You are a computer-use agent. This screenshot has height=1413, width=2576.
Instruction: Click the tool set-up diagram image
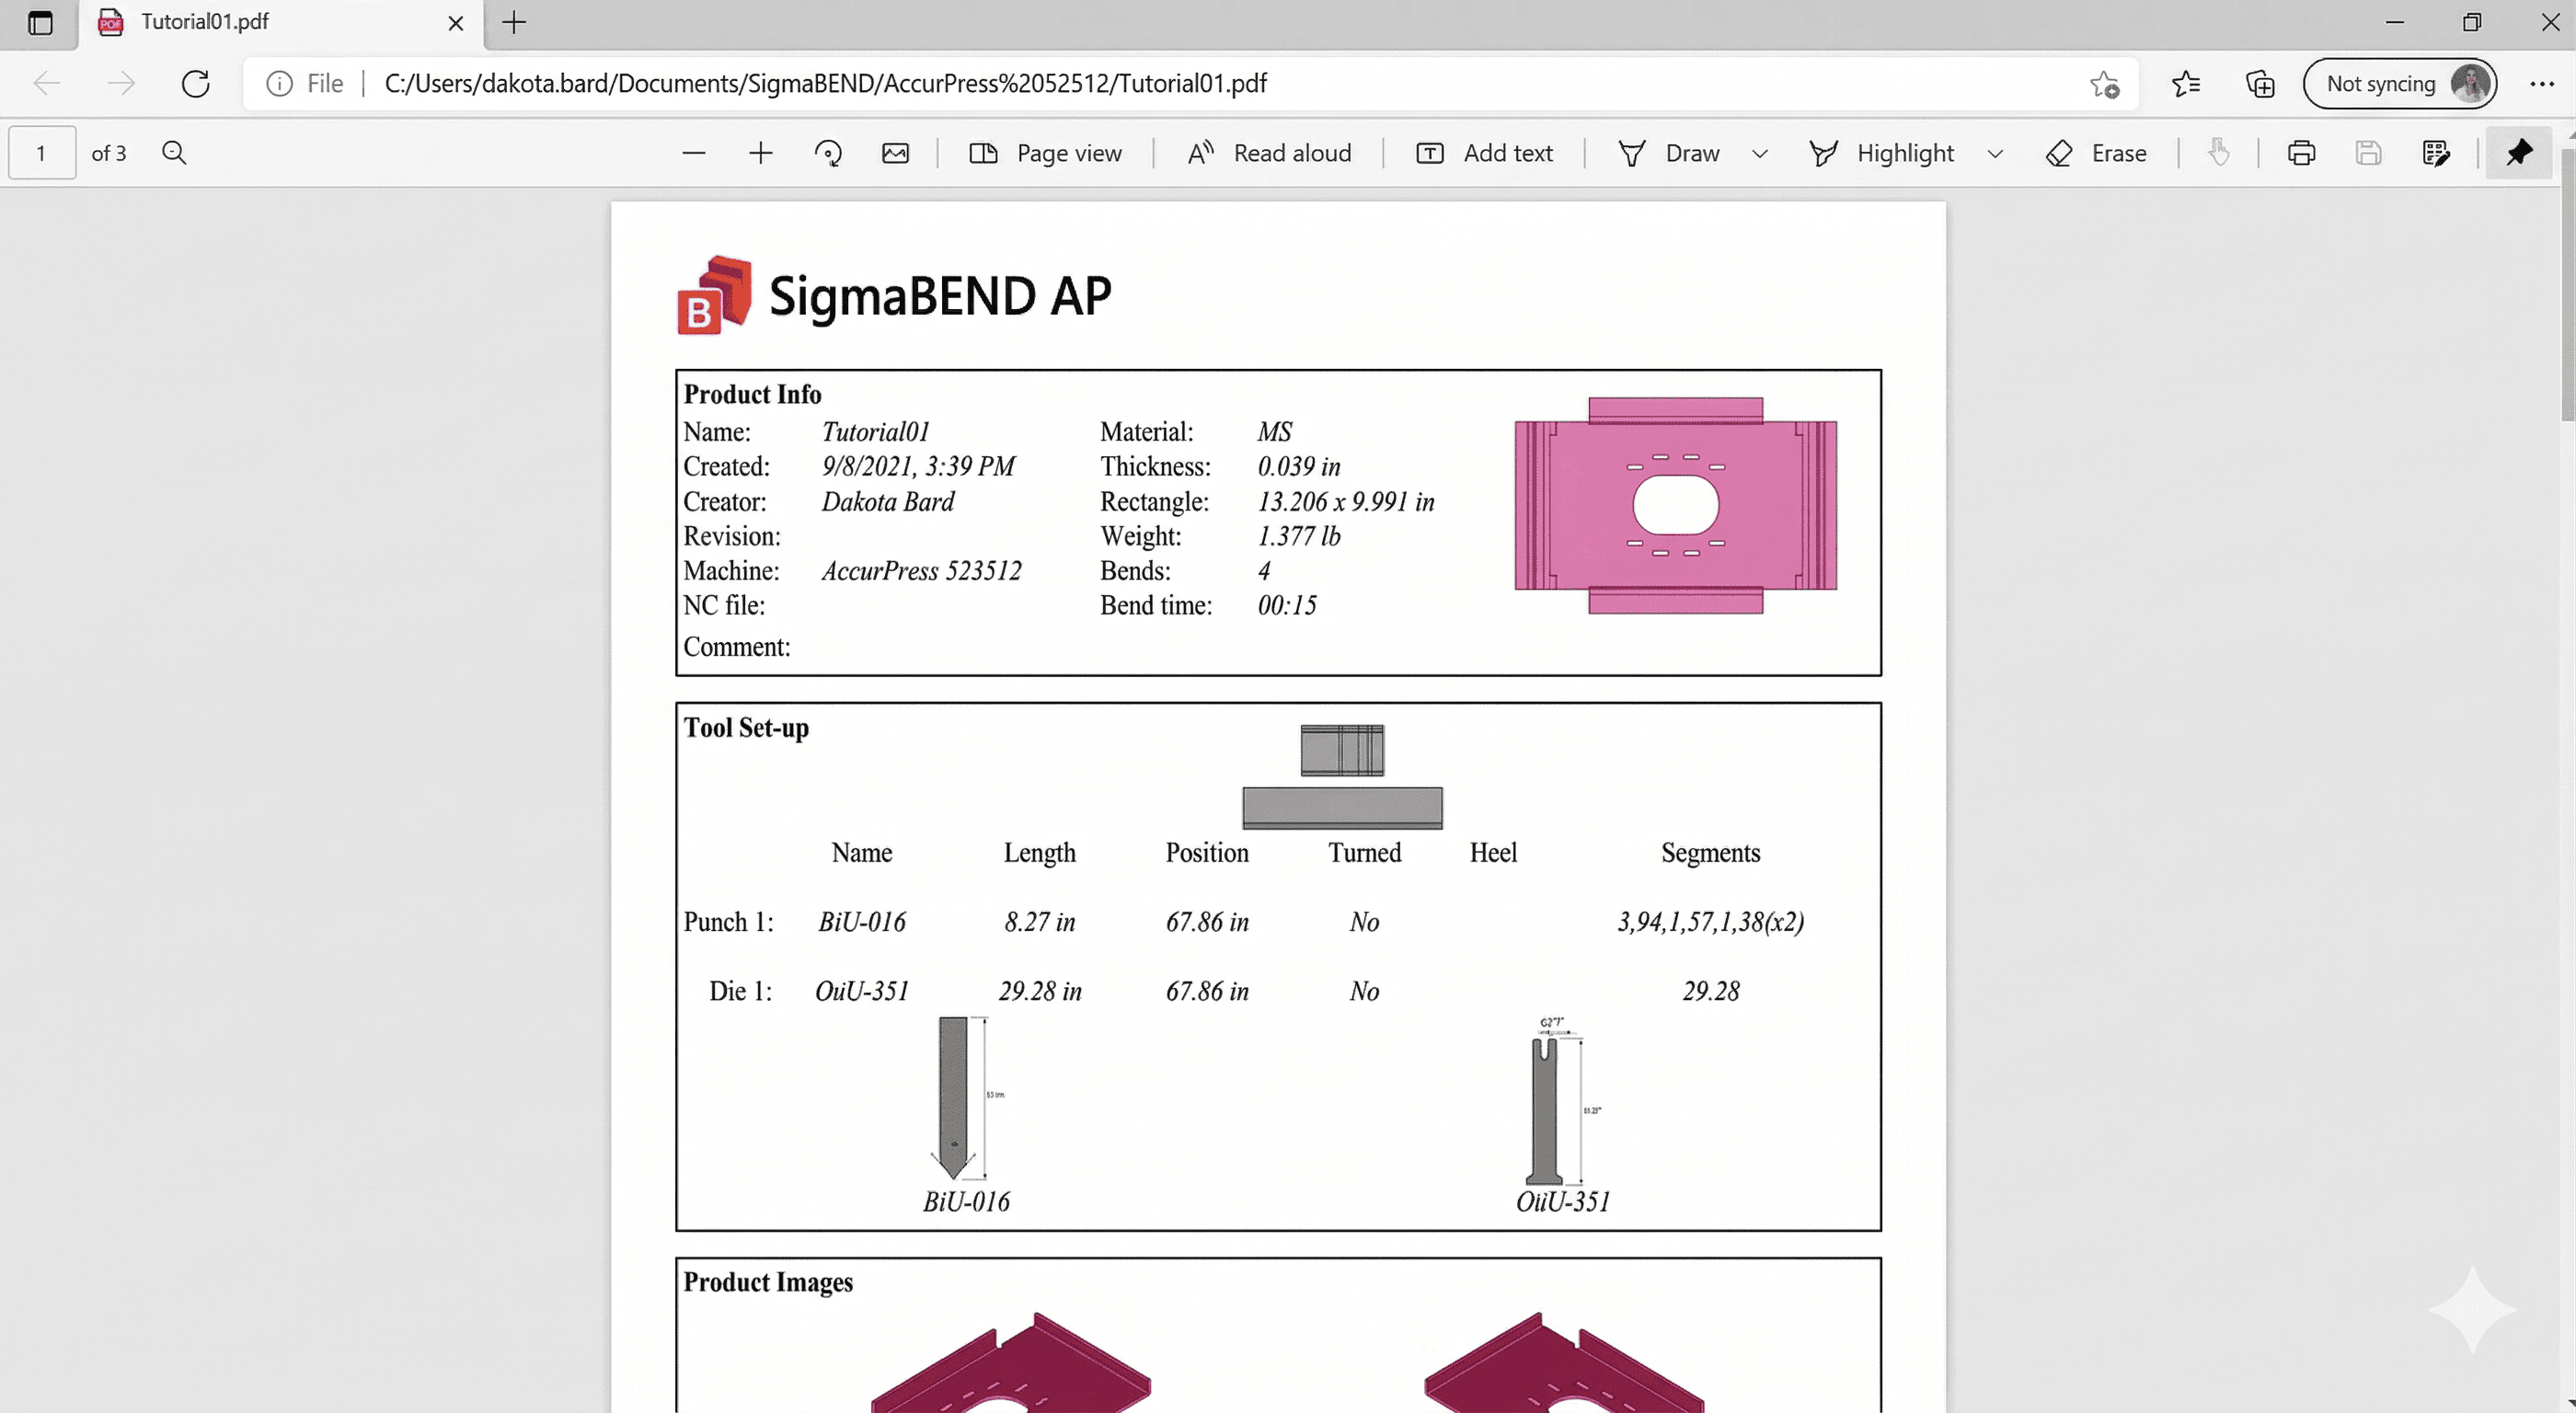pos(1342,777)
